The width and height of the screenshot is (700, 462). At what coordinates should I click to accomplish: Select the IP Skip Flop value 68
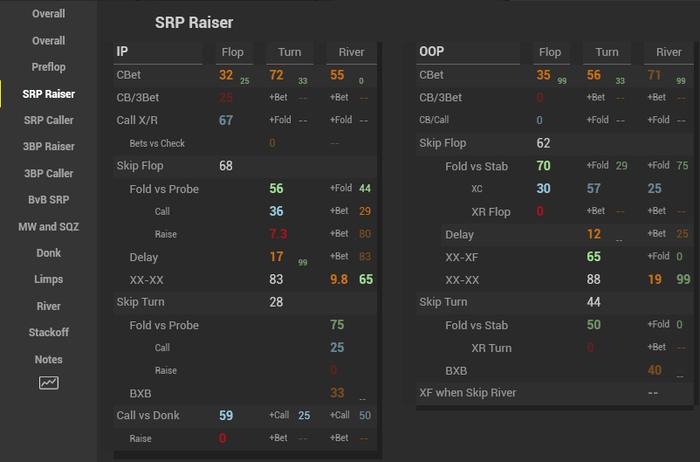coord(226,166)
